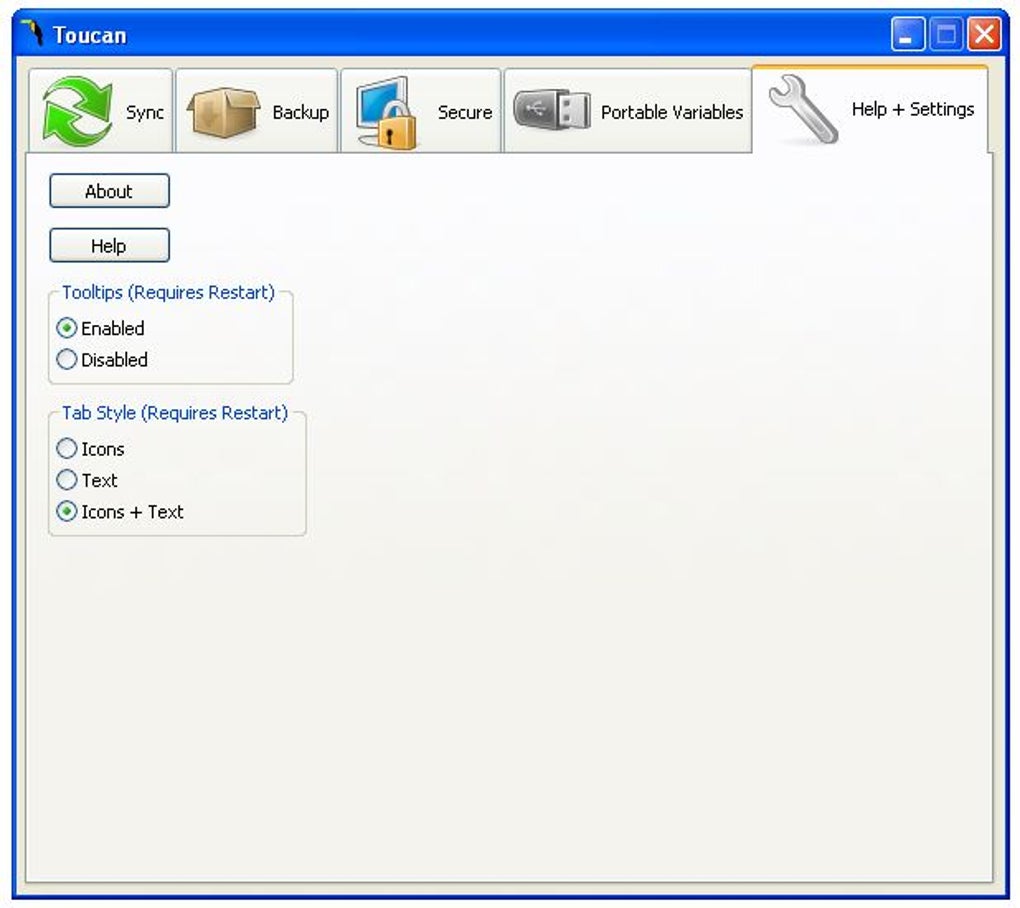Open Help via the Help button
The width and height of the screenshot is (1020, 908).
coord(109,245)
